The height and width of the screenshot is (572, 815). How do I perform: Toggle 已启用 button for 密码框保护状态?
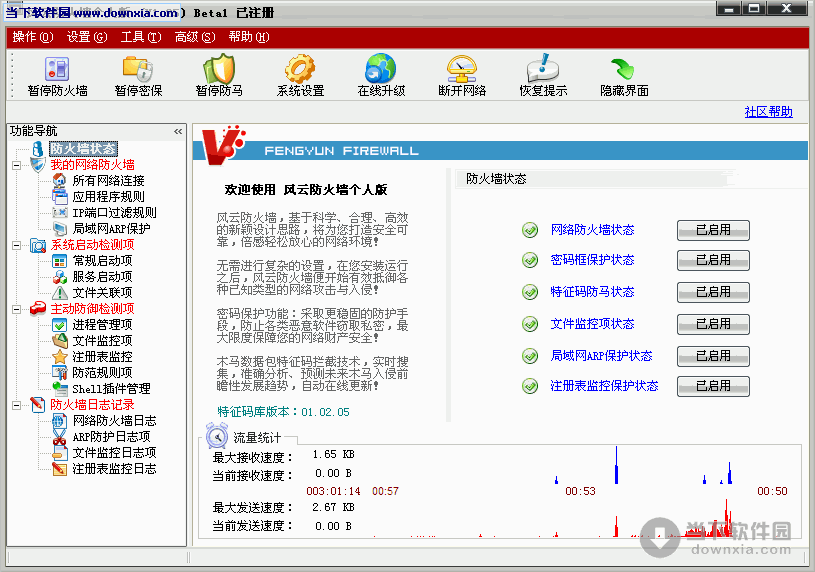[713, 261]
